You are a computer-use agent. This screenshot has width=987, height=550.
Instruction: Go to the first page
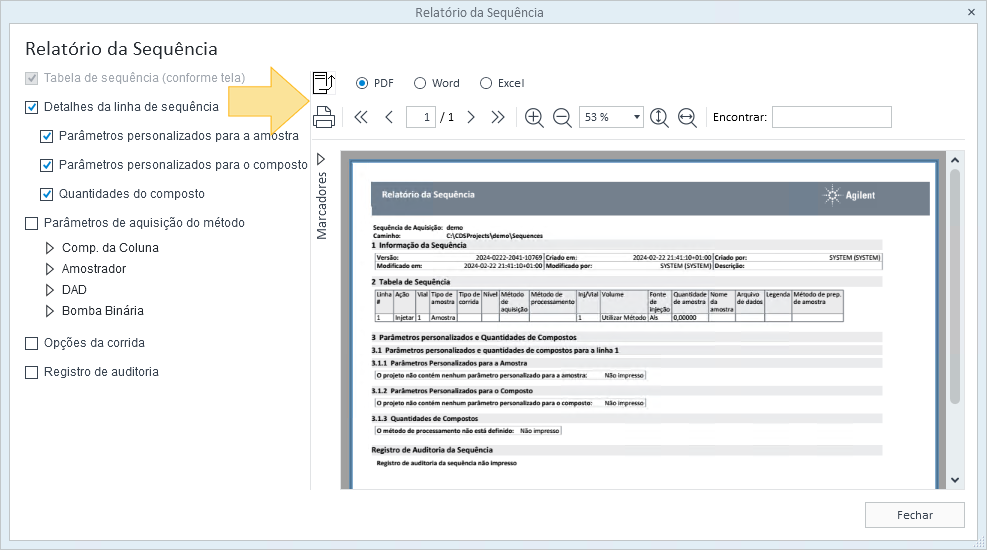click(361, 117)
